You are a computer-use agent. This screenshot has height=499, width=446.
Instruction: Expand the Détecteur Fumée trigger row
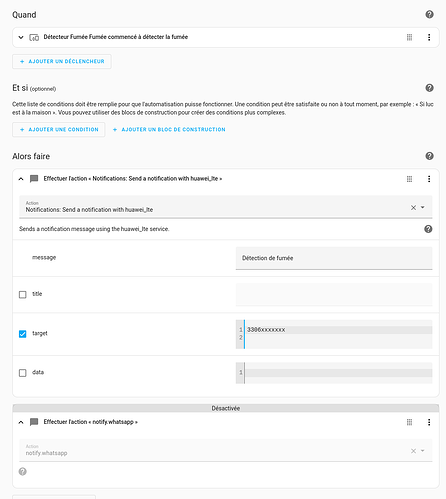pyautogui.click(x=21, y=37)
